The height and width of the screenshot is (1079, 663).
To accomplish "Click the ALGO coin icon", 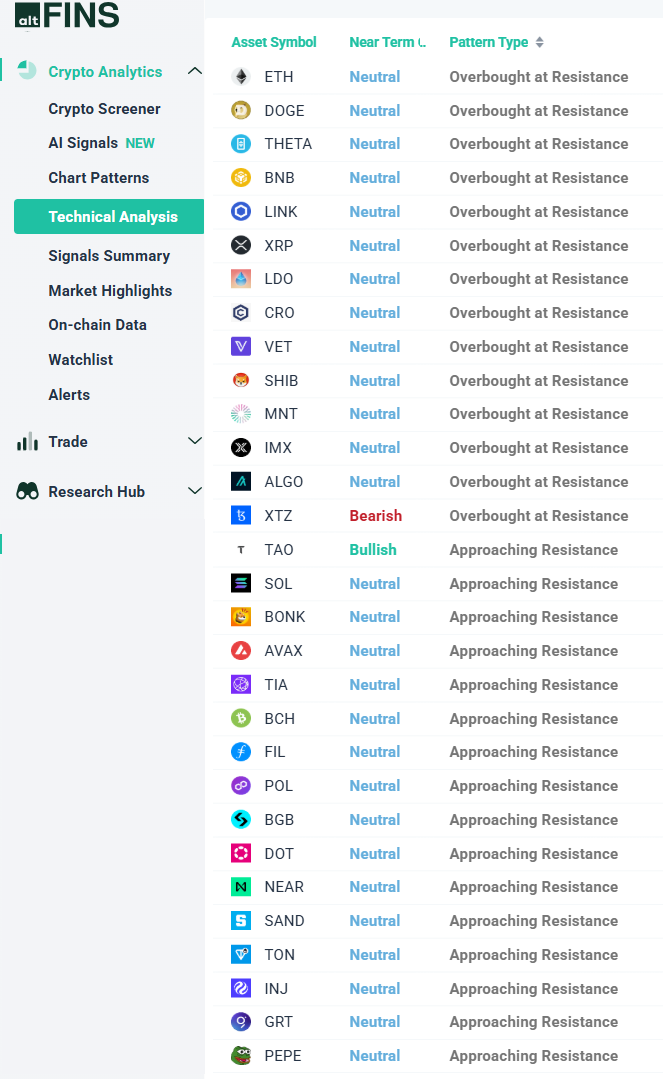I will pyautogui.click(x=241, y=481).
